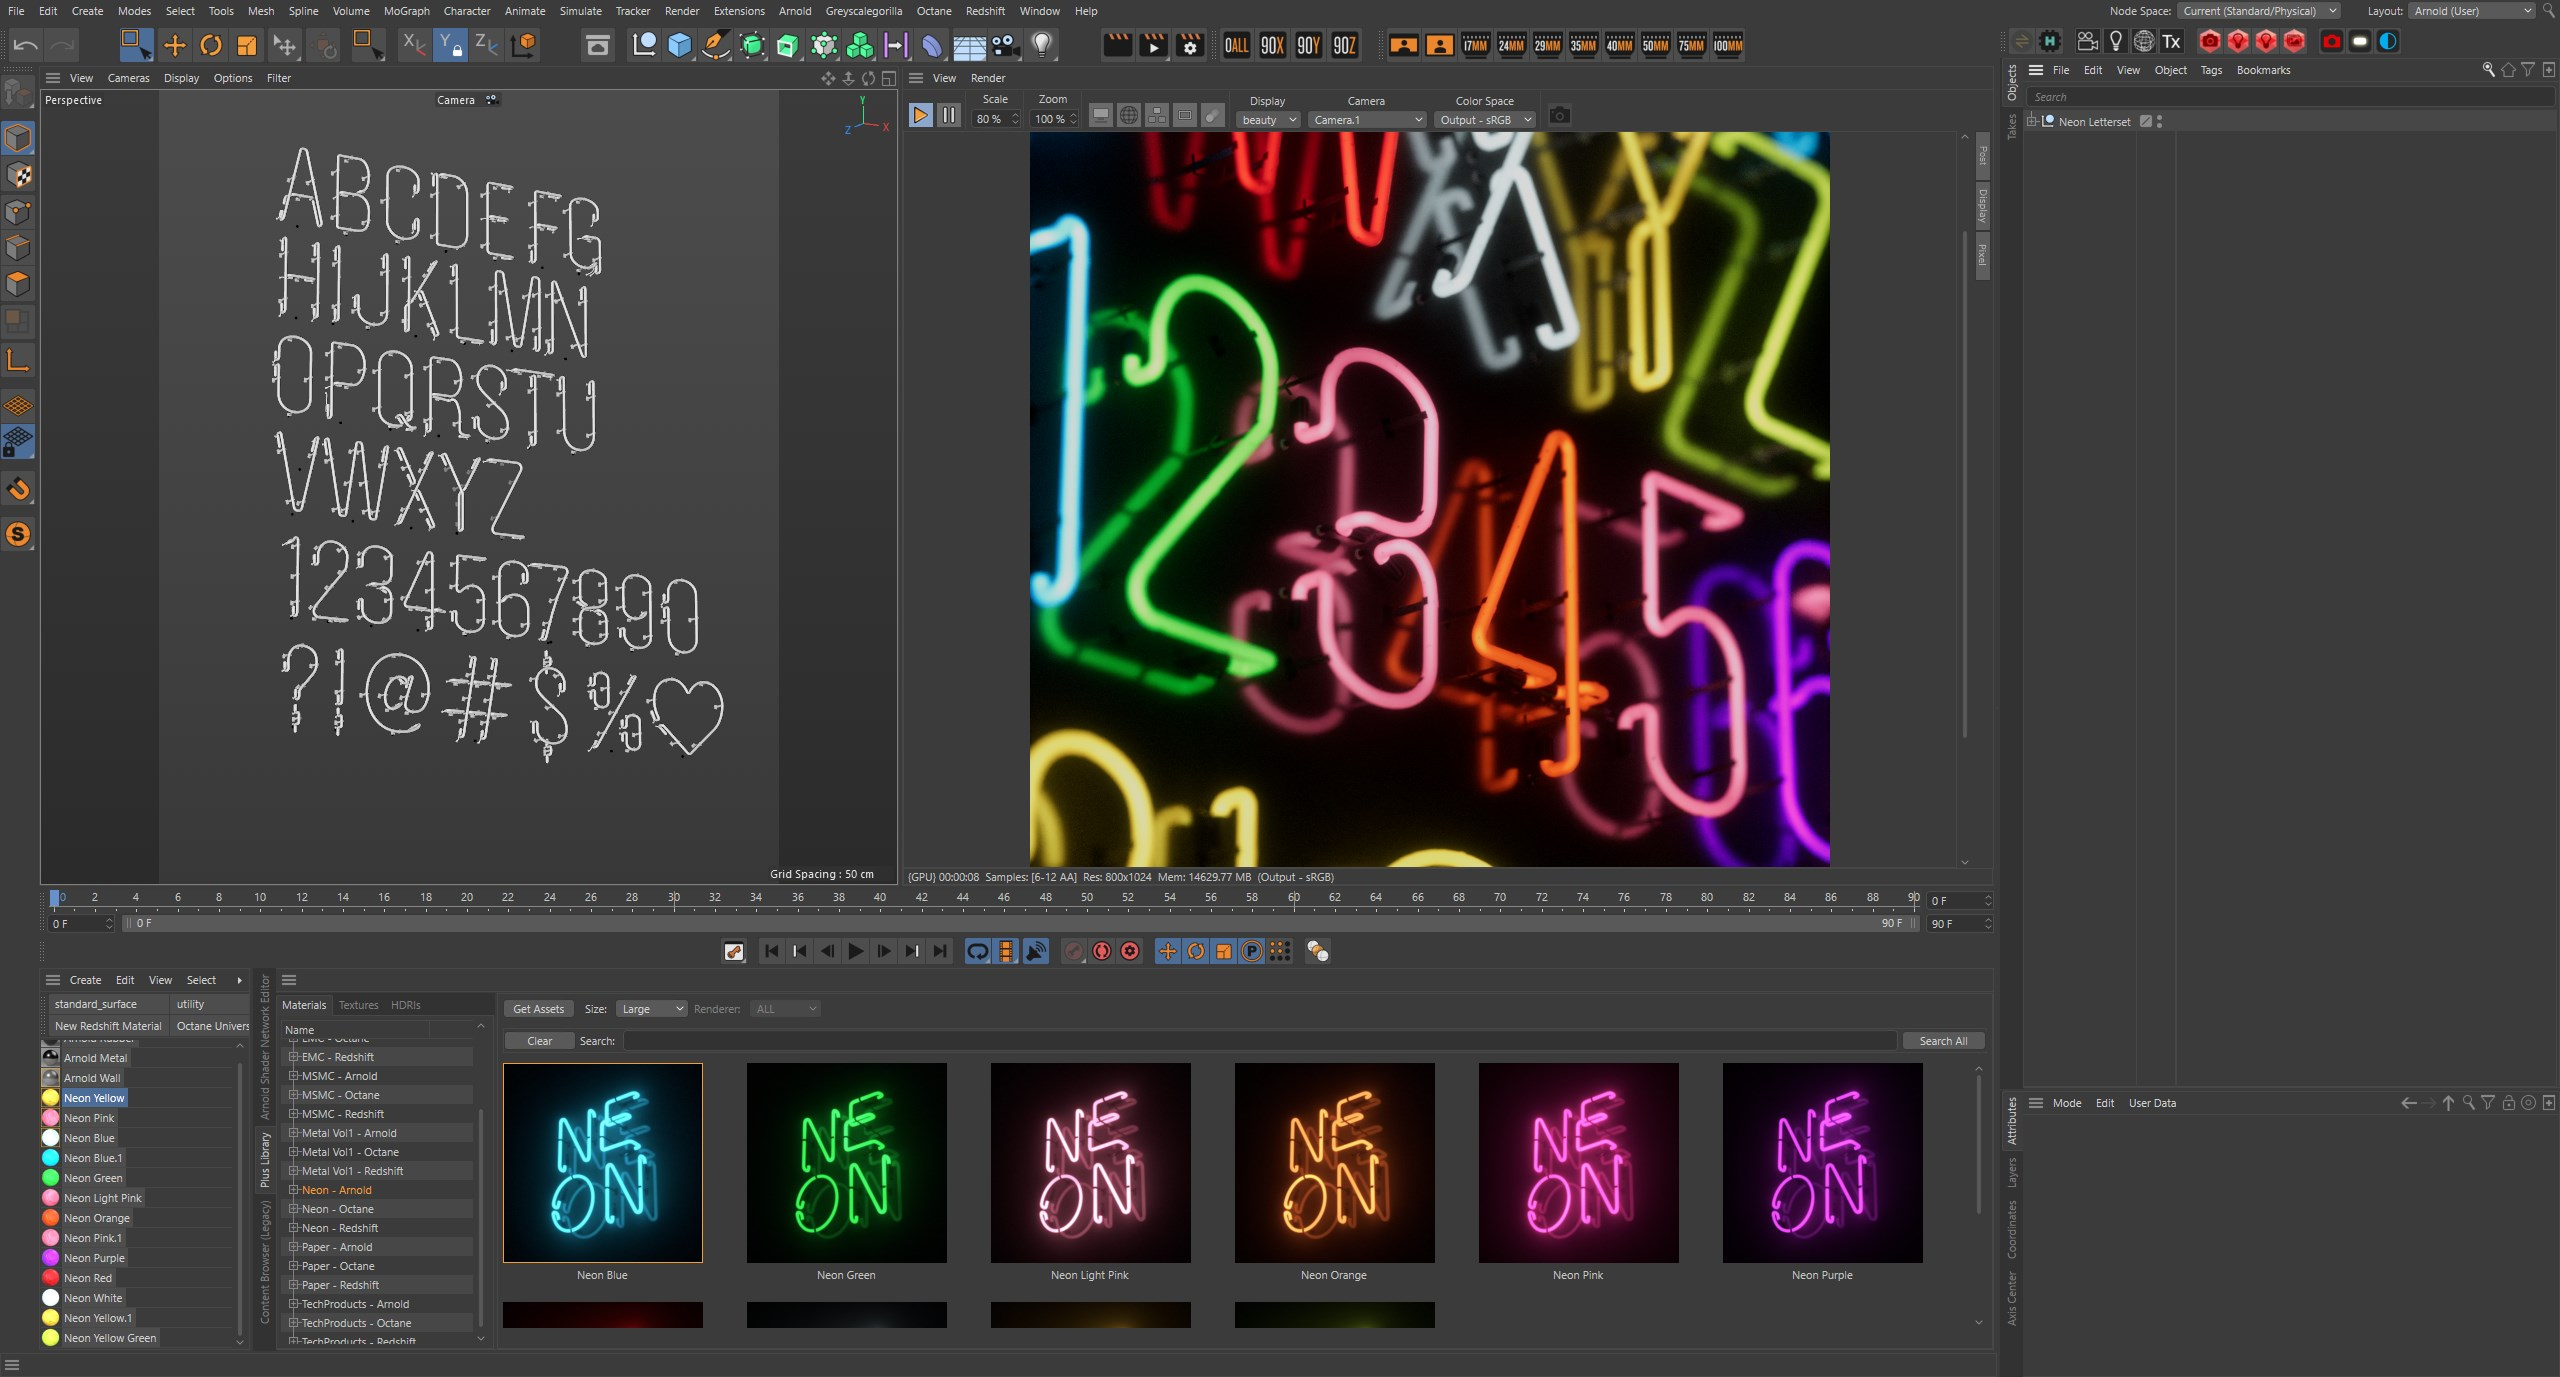Screen dimensions: 2560x1377
Task: Open Edit Render Settings icon
Action: coord(1190,45)
